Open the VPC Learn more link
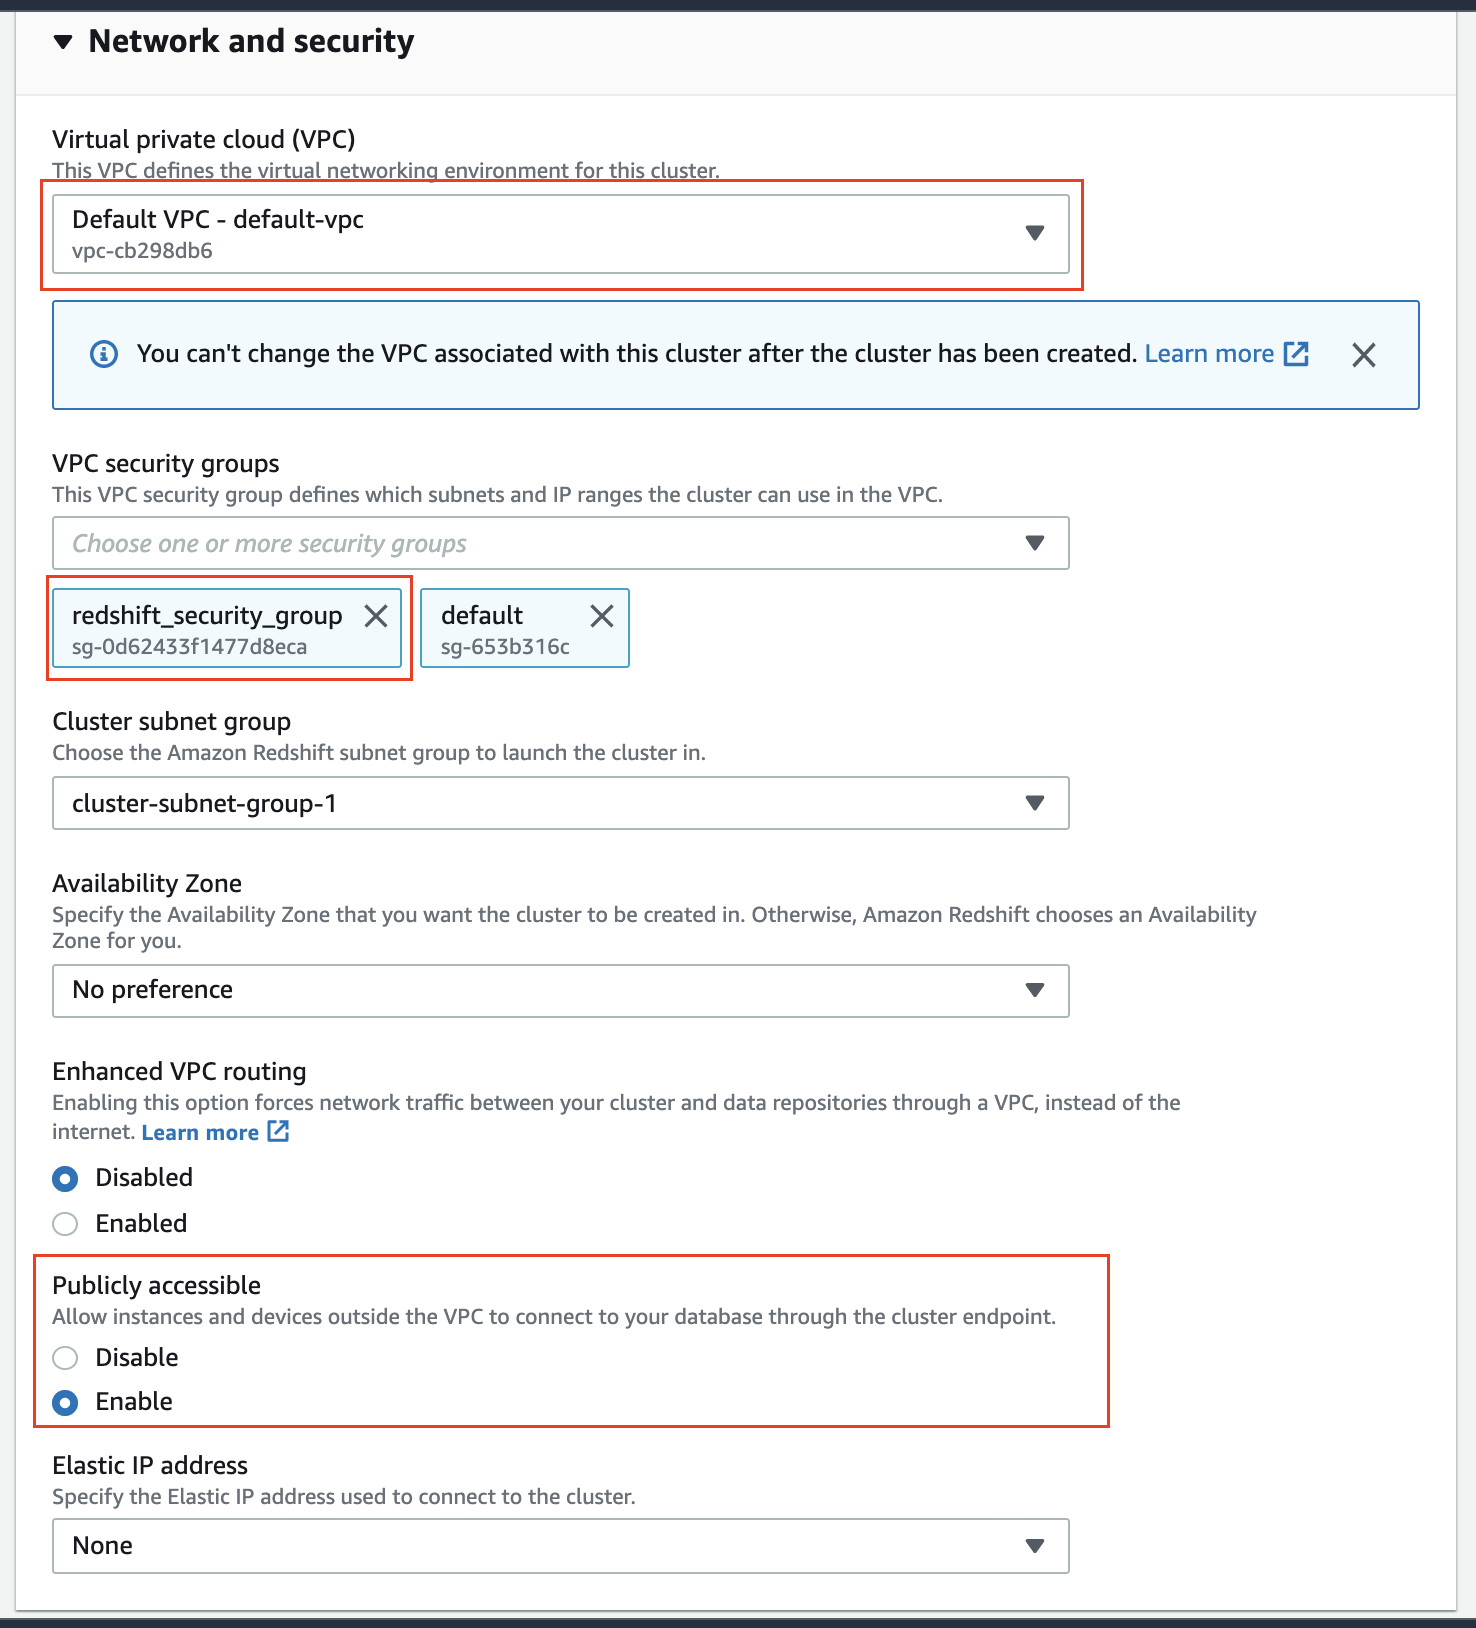This screenshot has width=1476, height=1628. (x=1208, y=354)
